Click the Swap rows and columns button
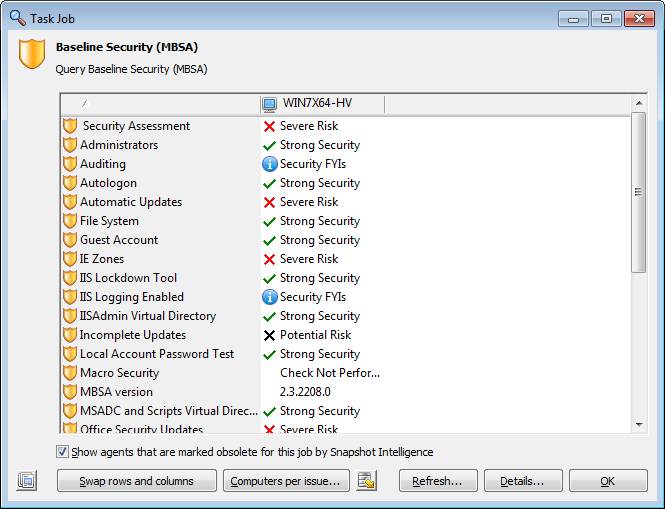Image resolution: width=665 pixels, height=509 pixels. (x=137, y=481)
